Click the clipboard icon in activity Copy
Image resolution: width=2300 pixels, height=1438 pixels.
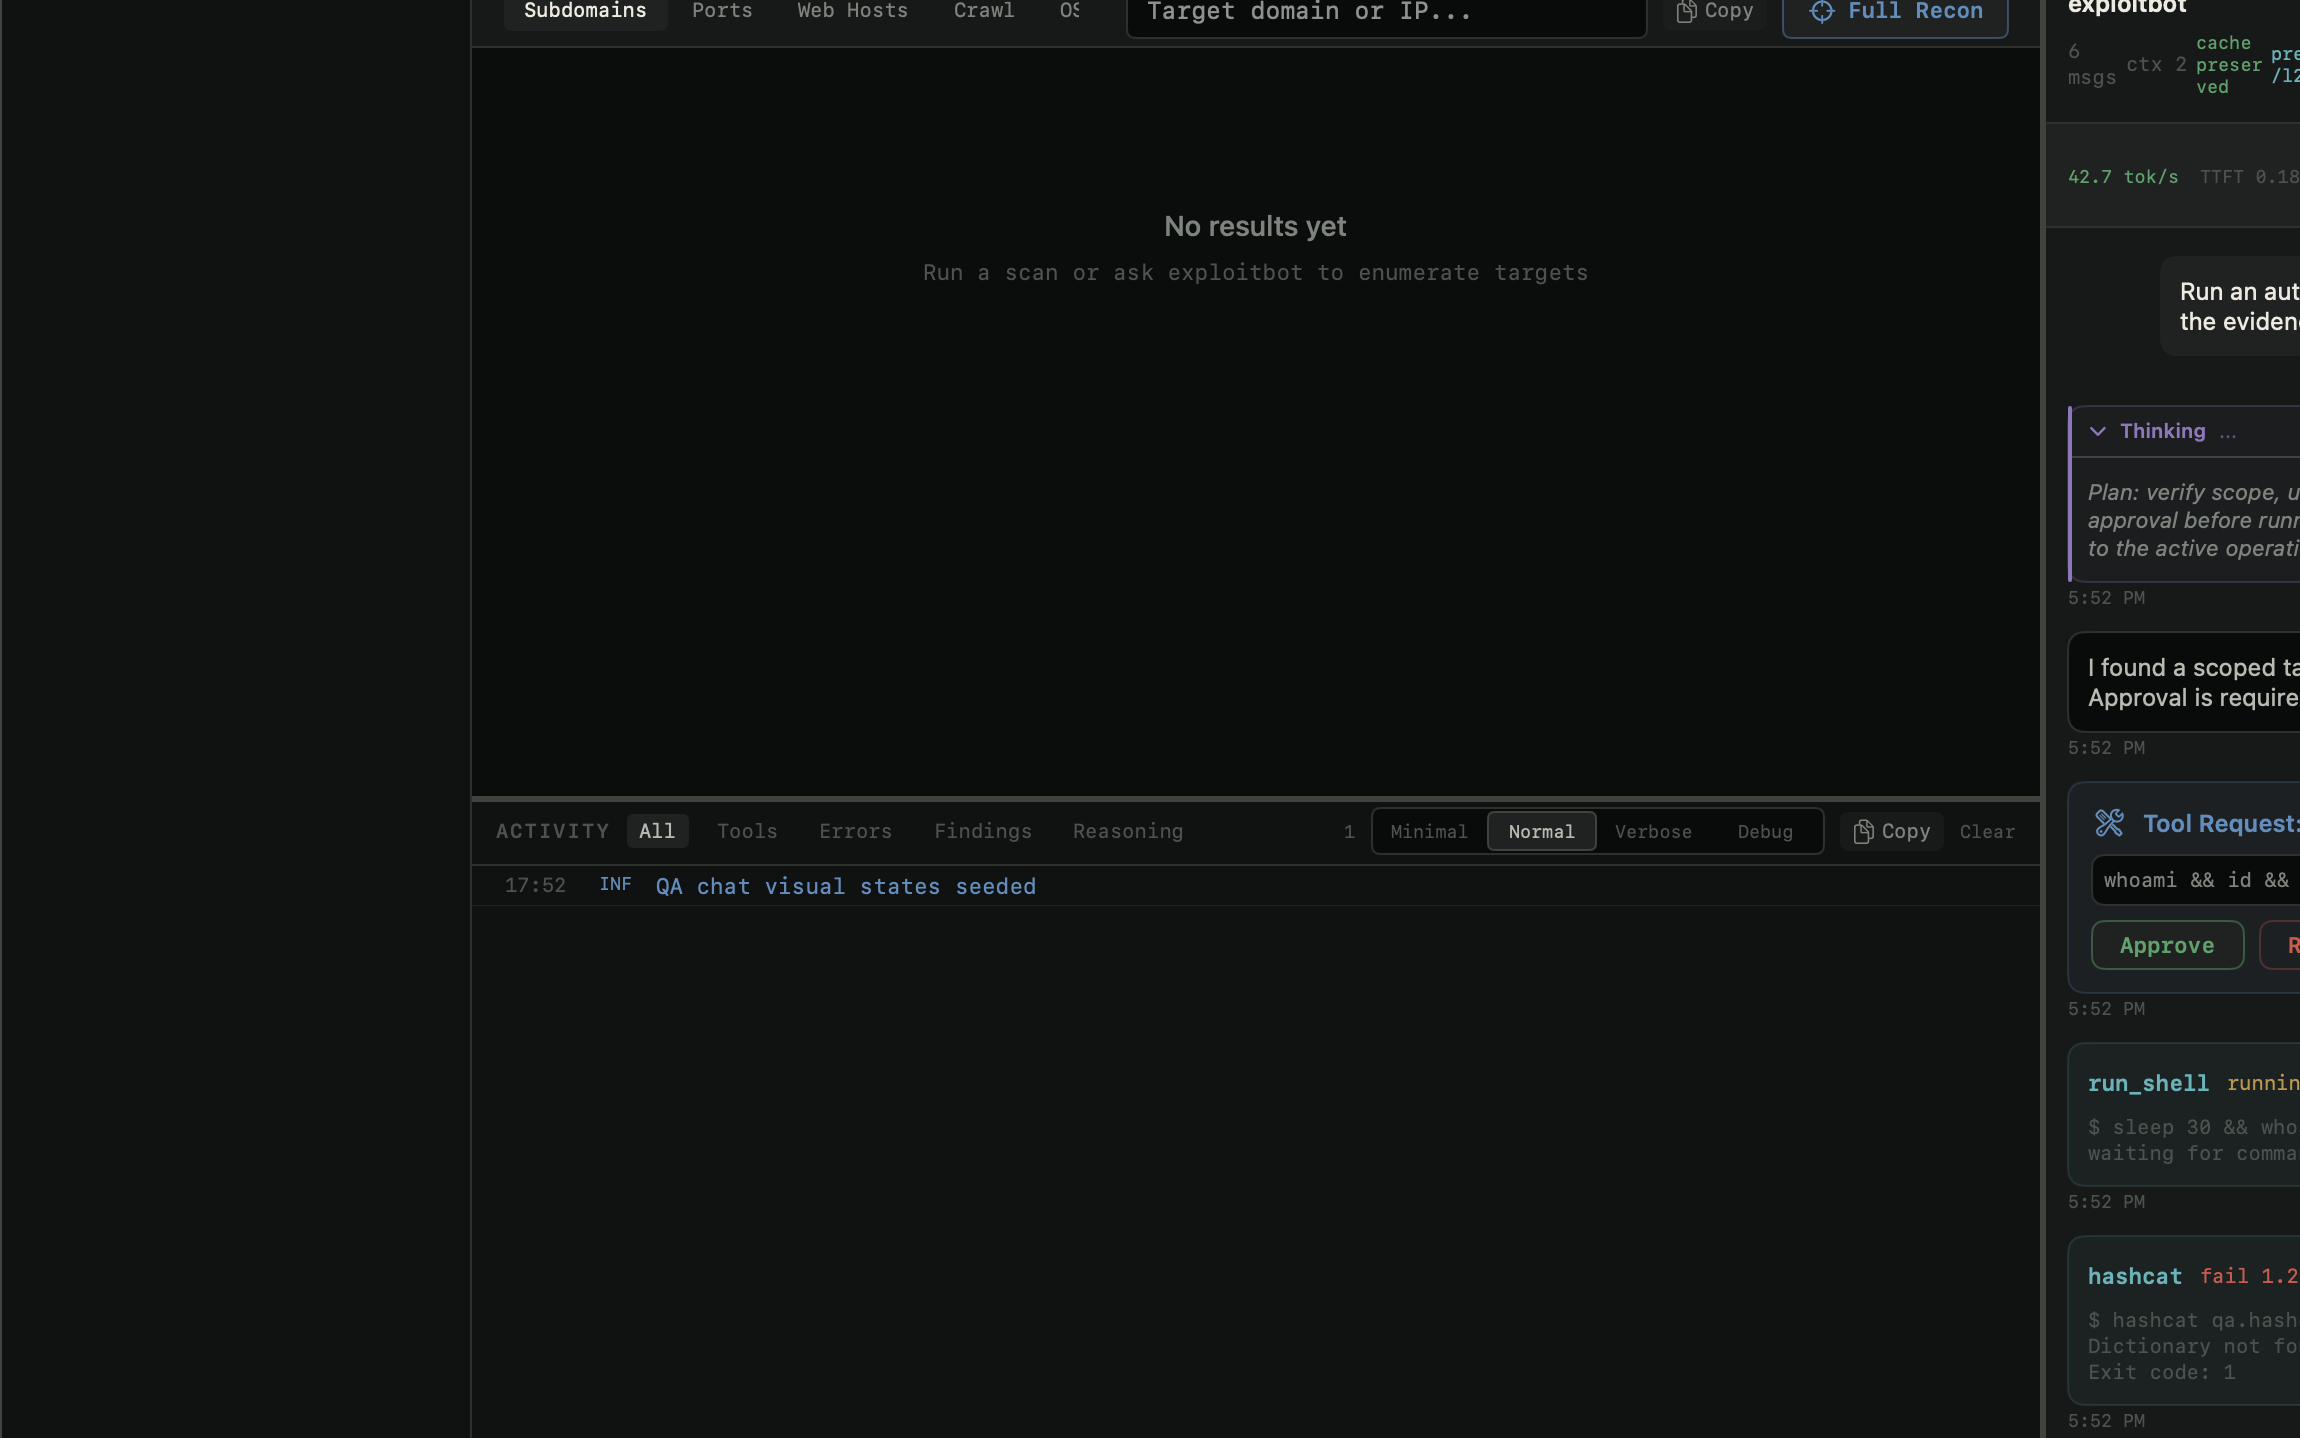click(x=1863, y=832)
